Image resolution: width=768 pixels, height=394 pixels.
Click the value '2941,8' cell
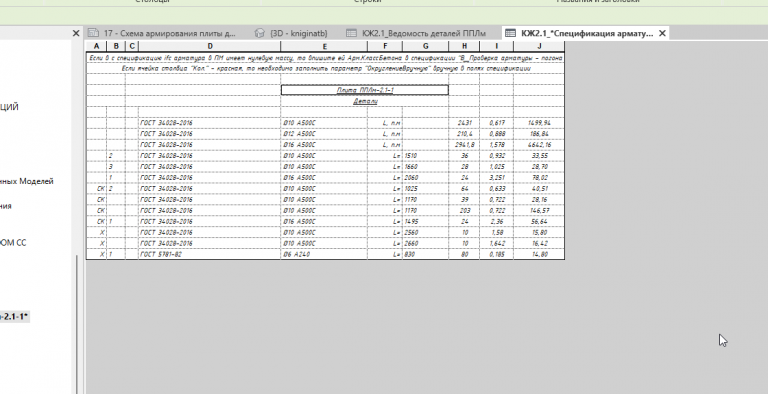[464, 145]
